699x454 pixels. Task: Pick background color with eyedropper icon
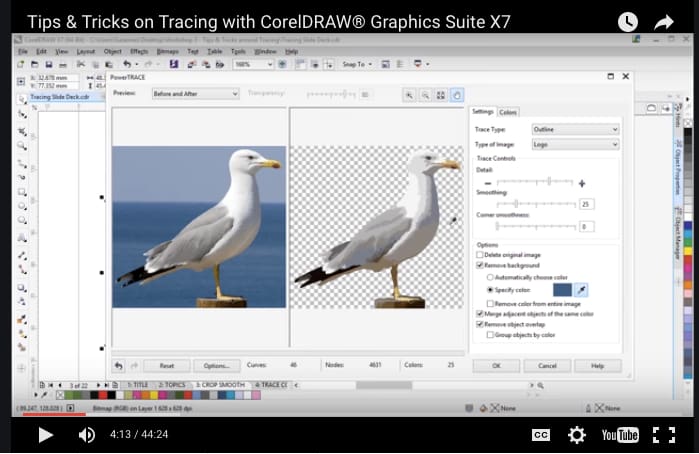[x=581, y=290]
